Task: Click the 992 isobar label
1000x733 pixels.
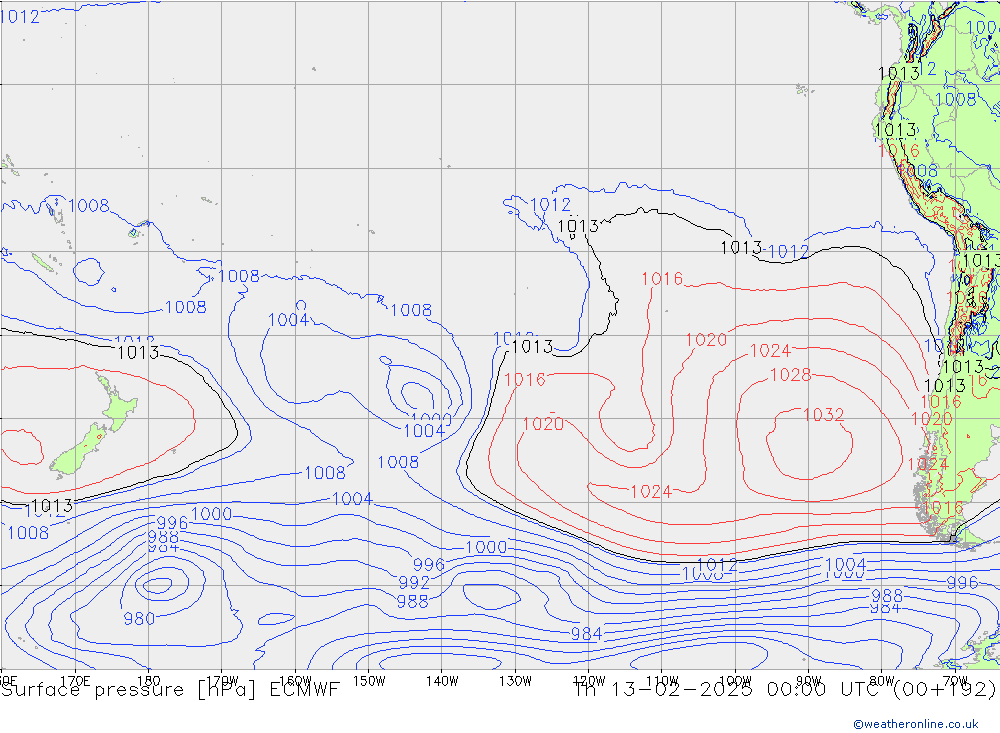Action: click(414, 582)
